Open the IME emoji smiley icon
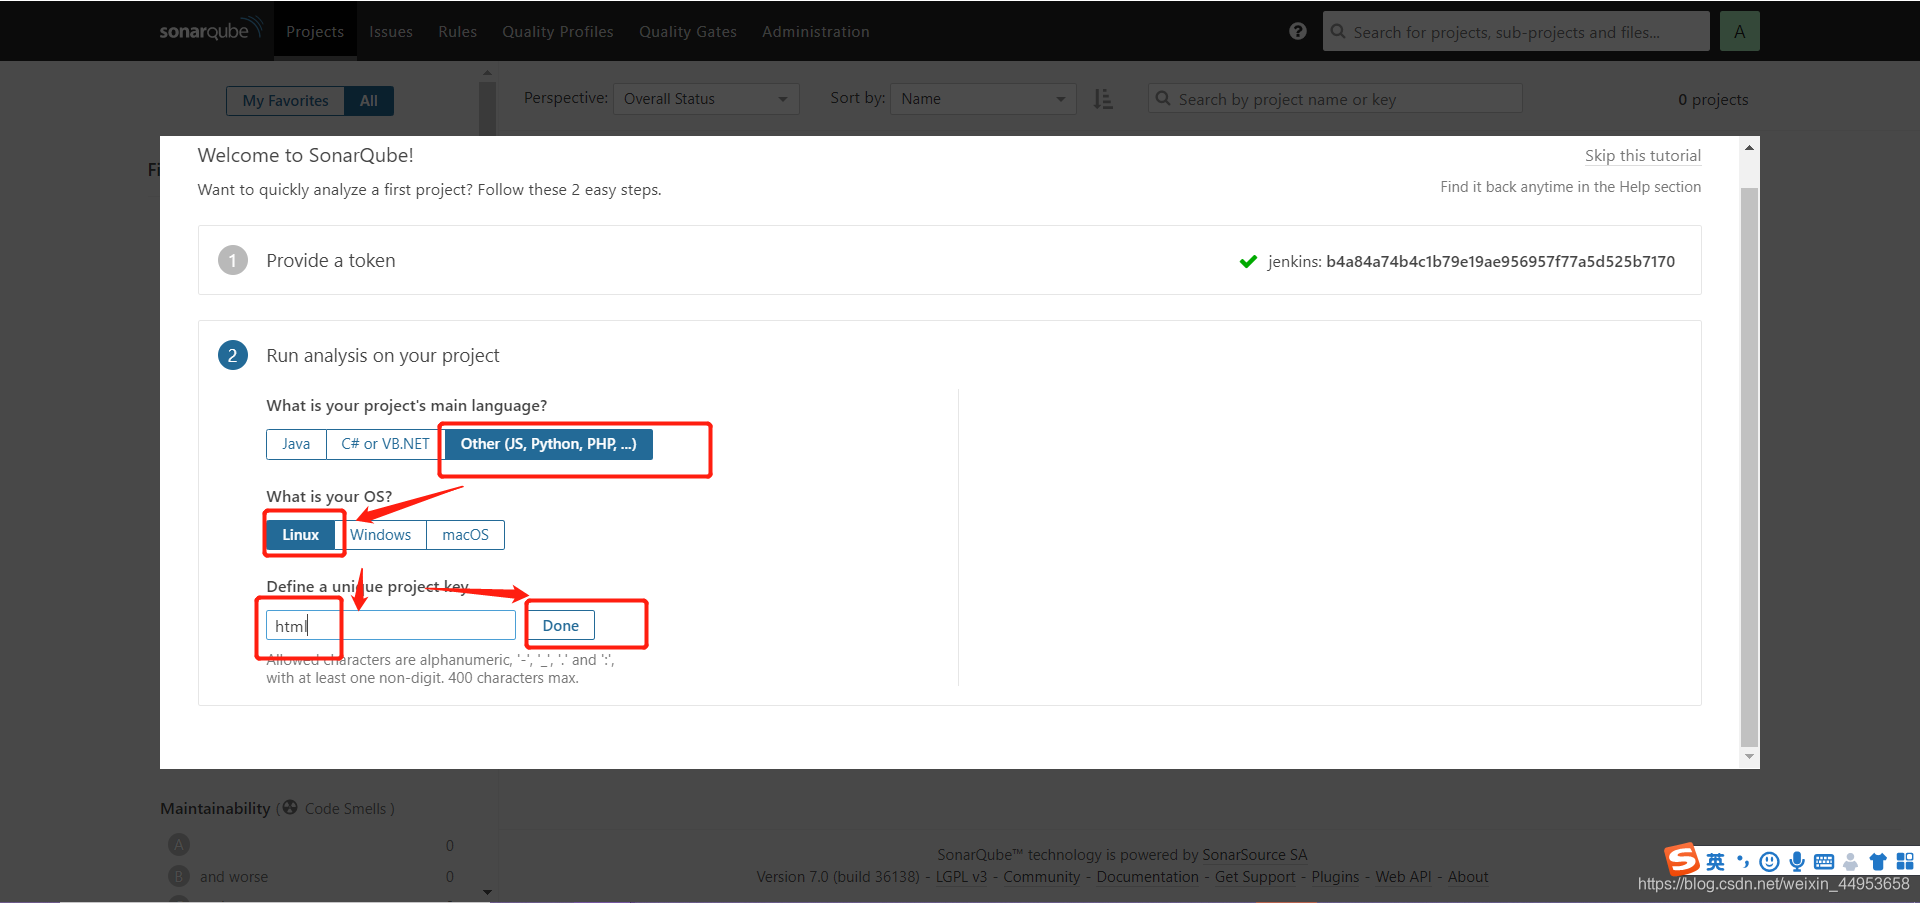This screenshot has width=1920, height=903. coord(1769,862)
